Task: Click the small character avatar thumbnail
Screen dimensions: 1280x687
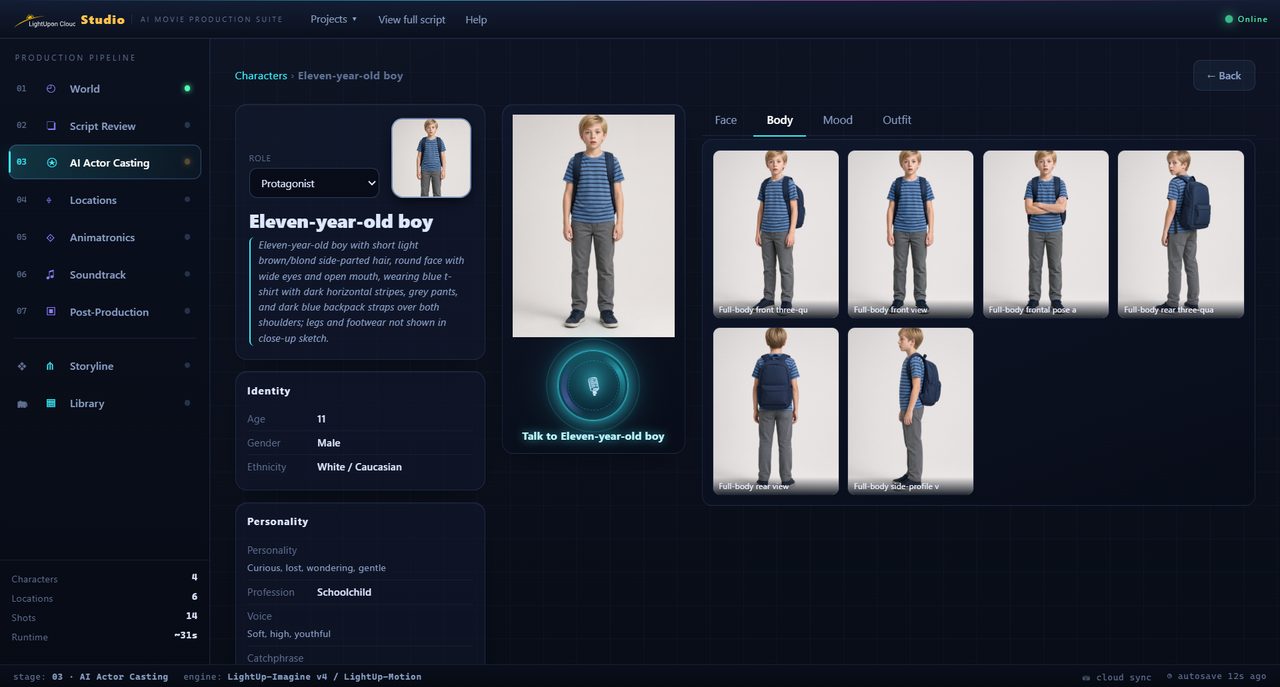Action: [x=431, y=158]
